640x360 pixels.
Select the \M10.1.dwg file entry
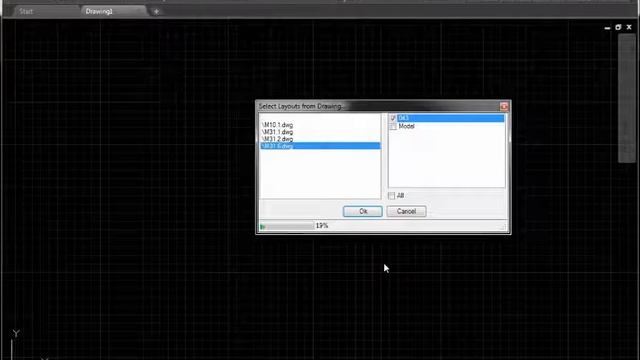pyautogui.click(x=278, y=125)
